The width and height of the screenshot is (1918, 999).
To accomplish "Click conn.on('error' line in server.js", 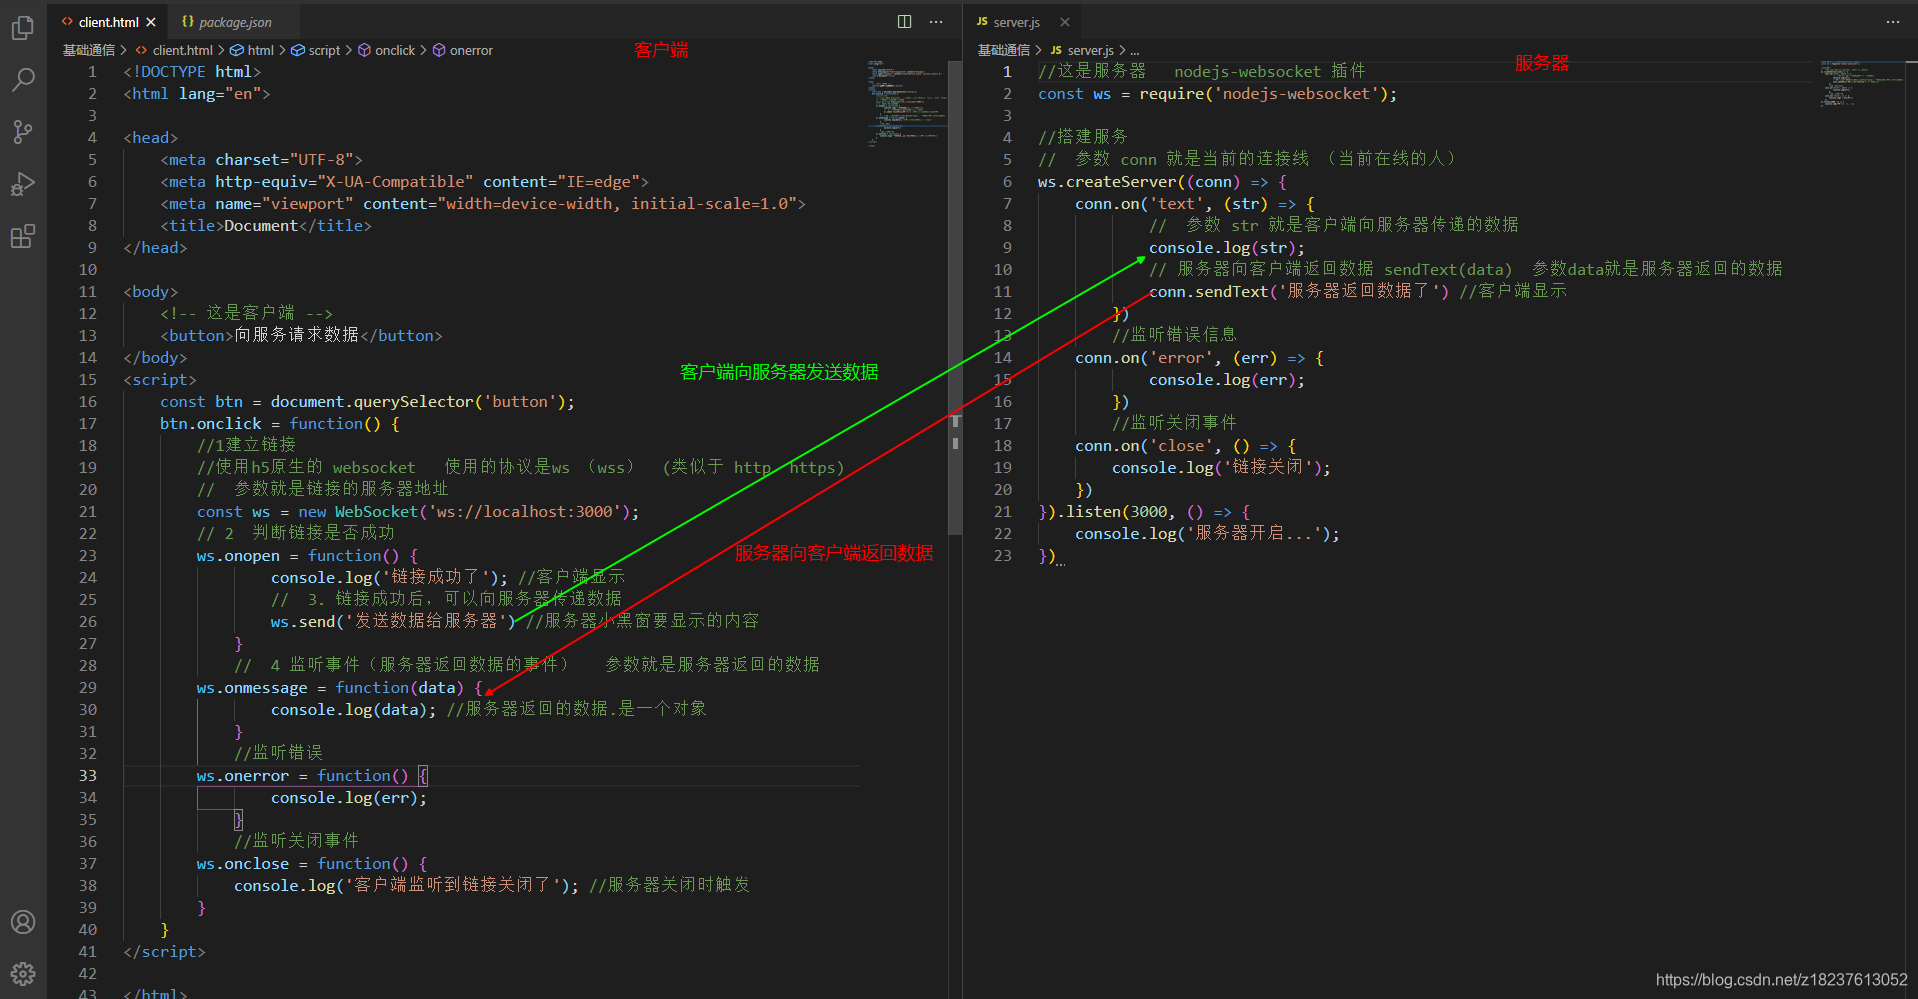I will (x=1199, y=358).
